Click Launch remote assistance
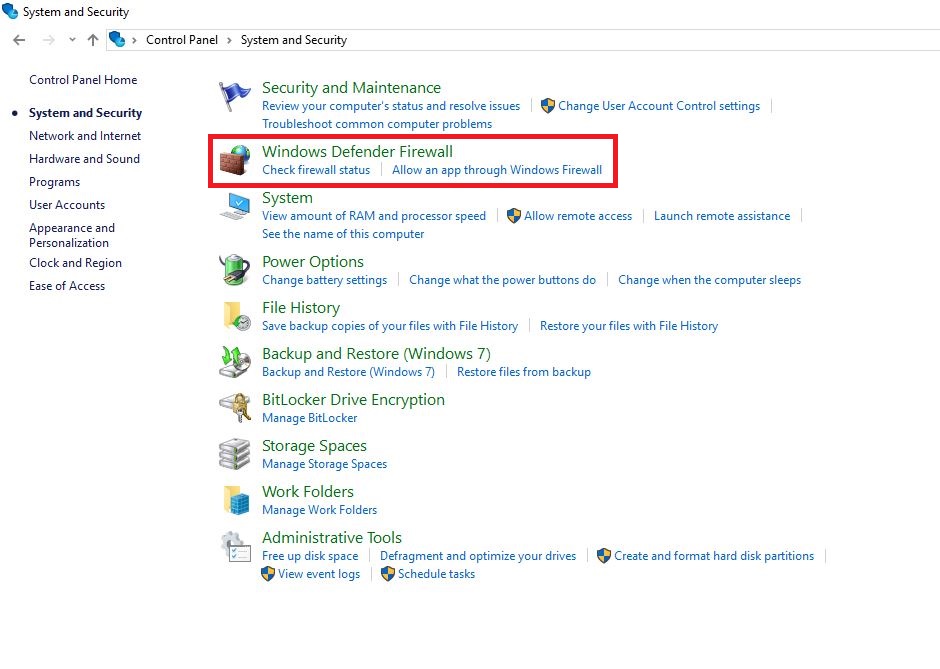Screen dimensions: 940x669 tap(722, 216)
